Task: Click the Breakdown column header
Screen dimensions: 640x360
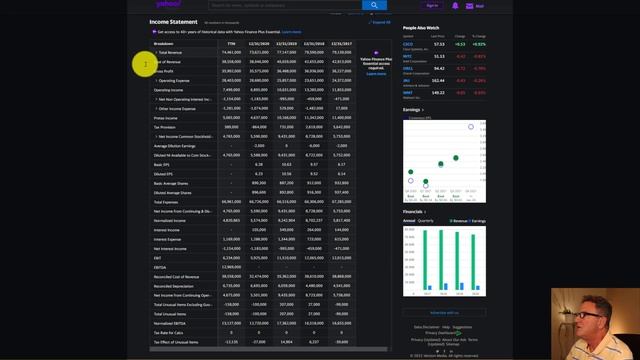Action: (163, 44)
